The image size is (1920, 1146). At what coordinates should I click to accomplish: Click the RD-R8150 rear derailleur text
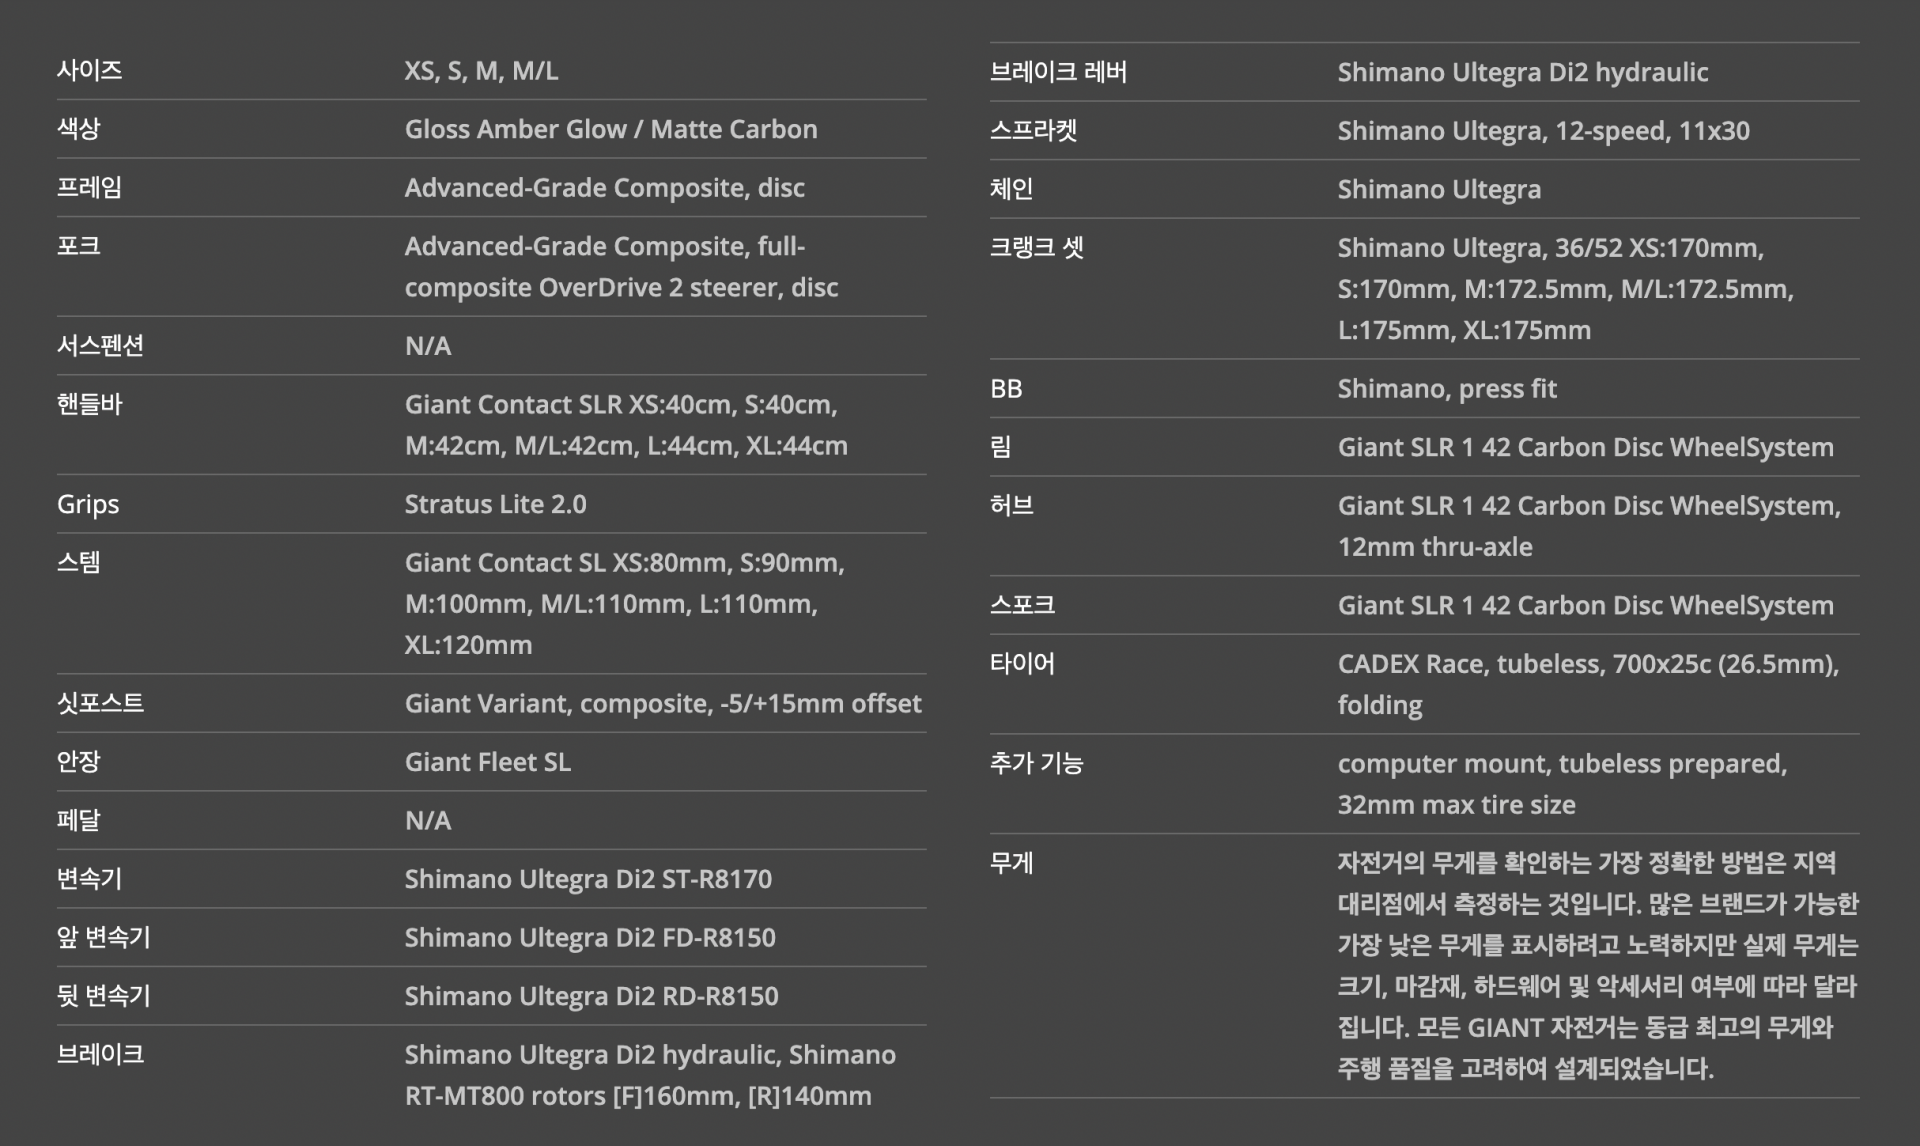591,996
